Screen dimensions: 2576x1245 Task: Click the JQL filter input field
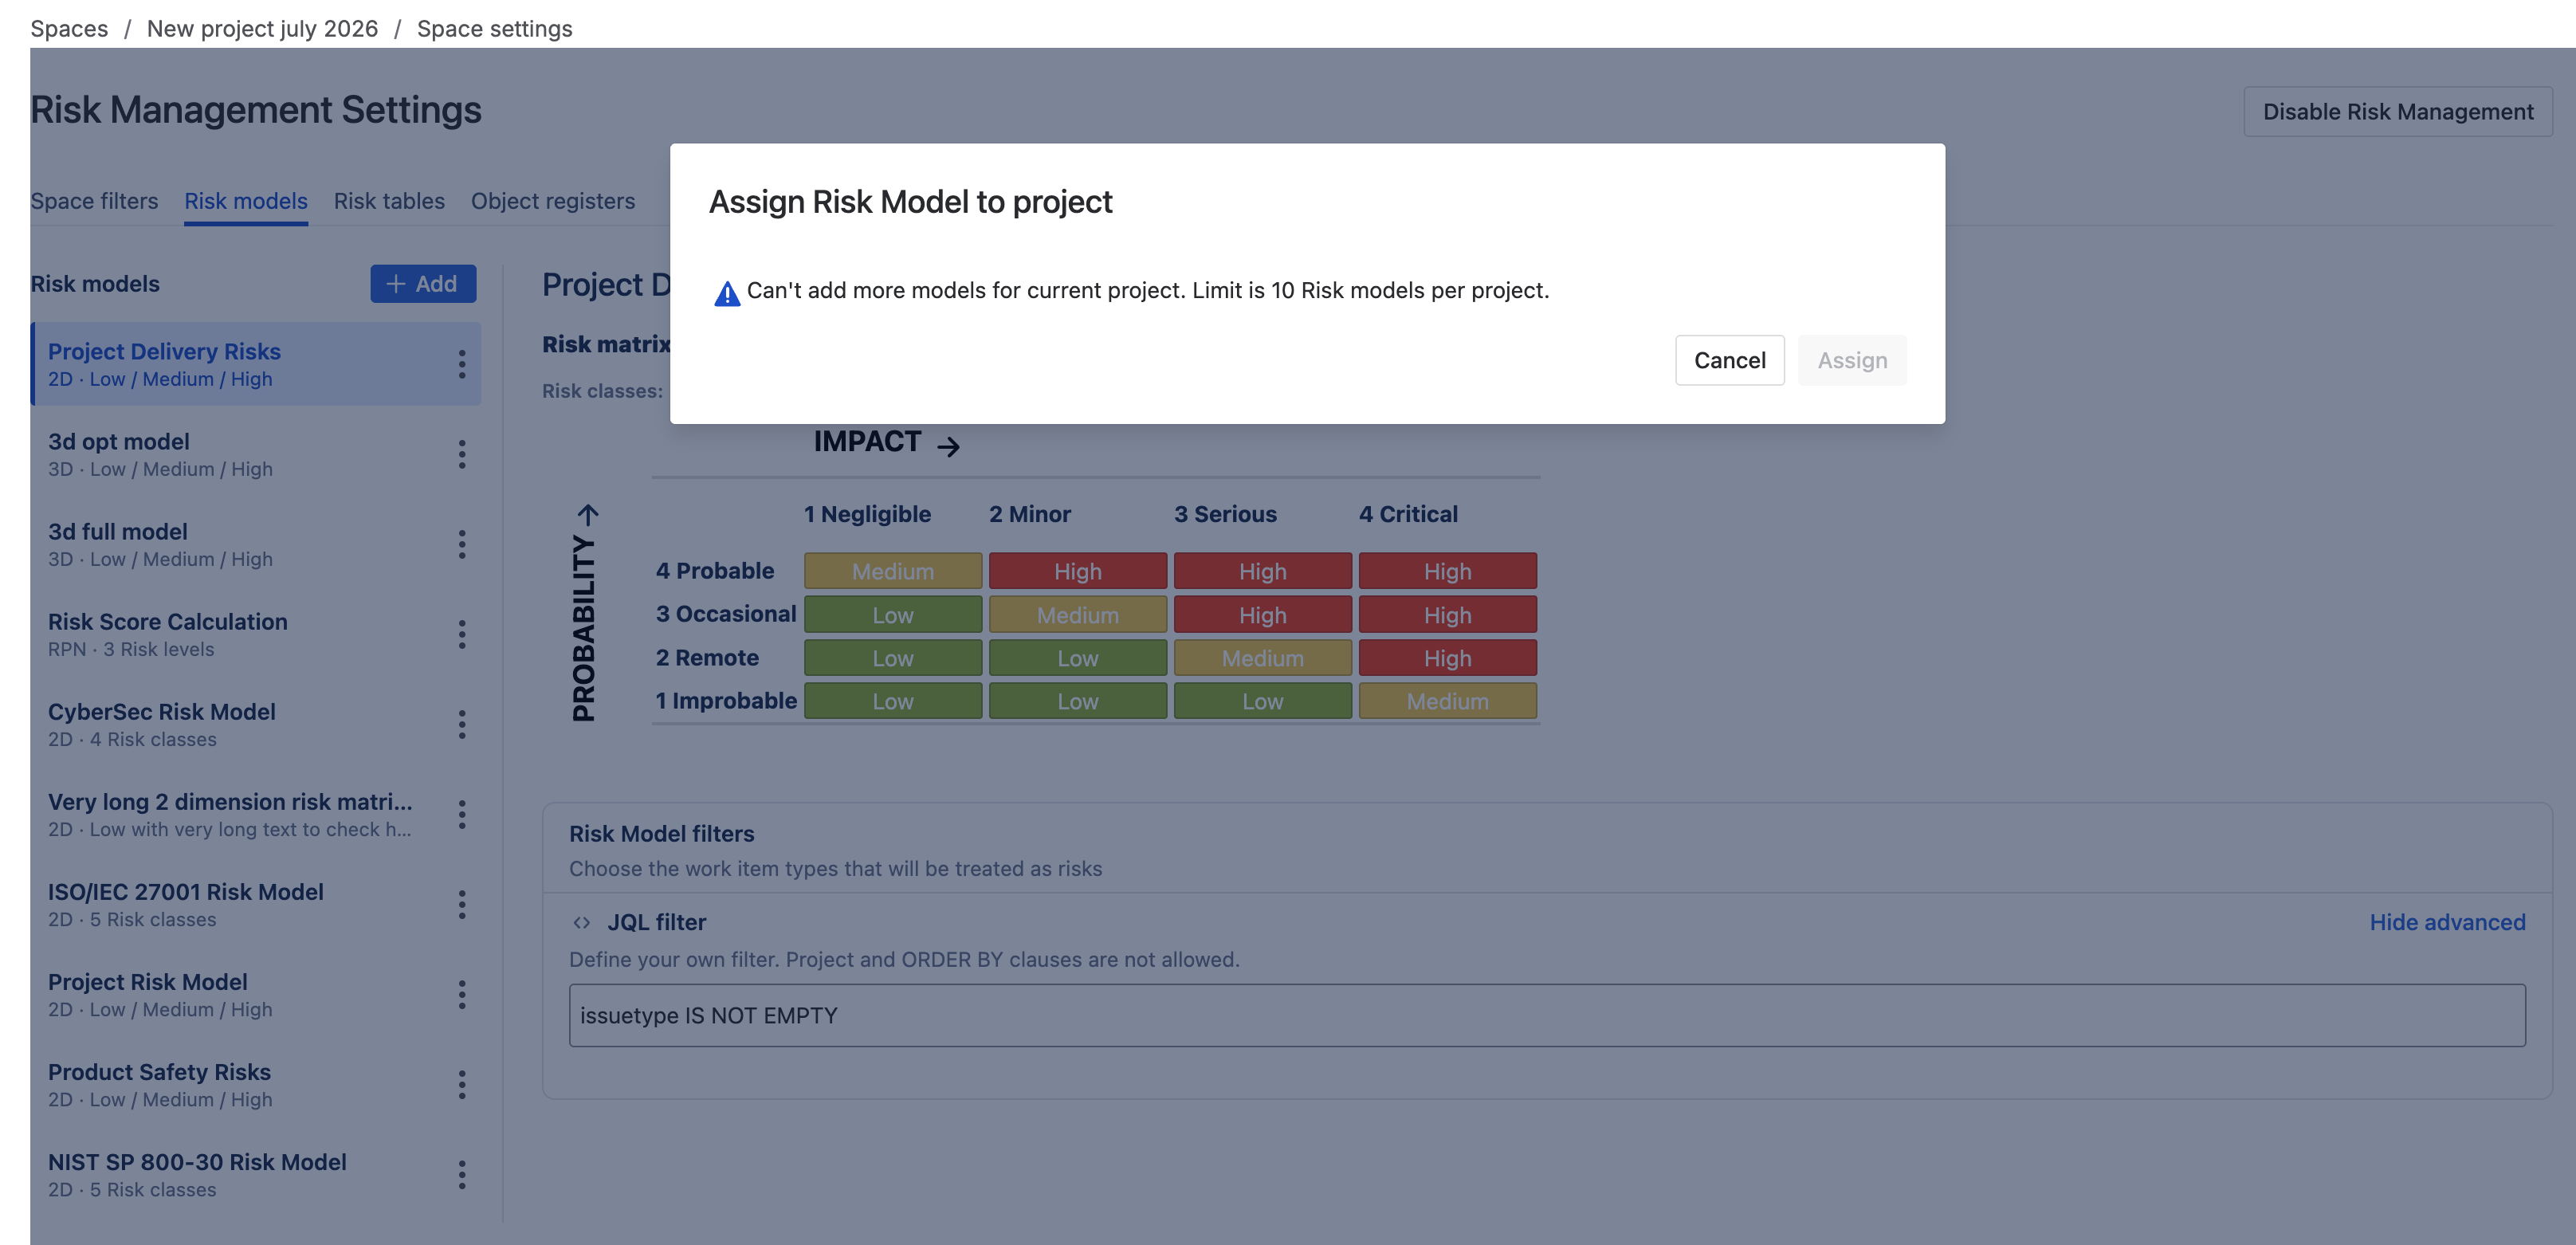[1547, 1015]
